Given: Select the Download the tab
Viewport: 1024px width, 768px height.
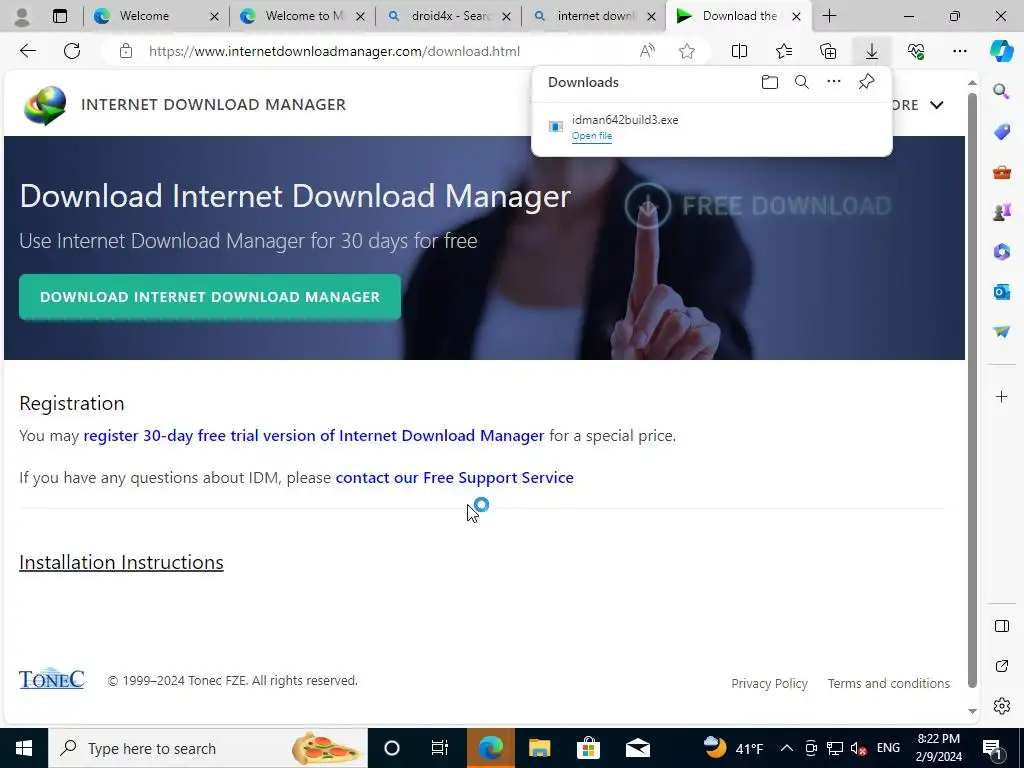Looking at the screenshot, I should tap(738, 16).
